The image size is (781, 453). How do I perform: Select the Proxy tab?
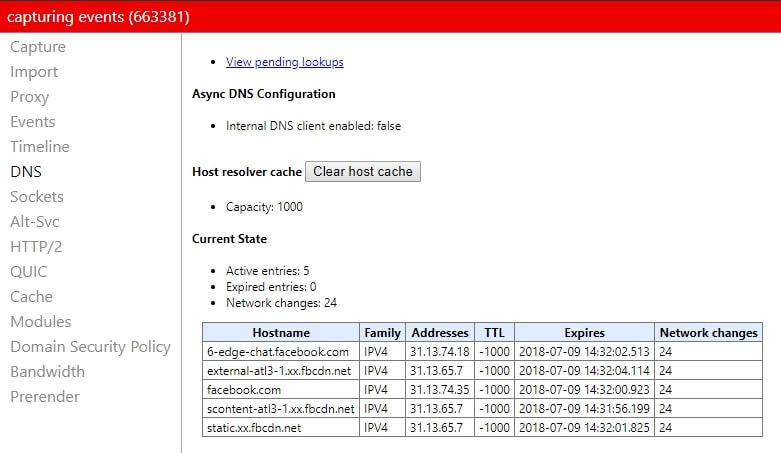(29, 97)
